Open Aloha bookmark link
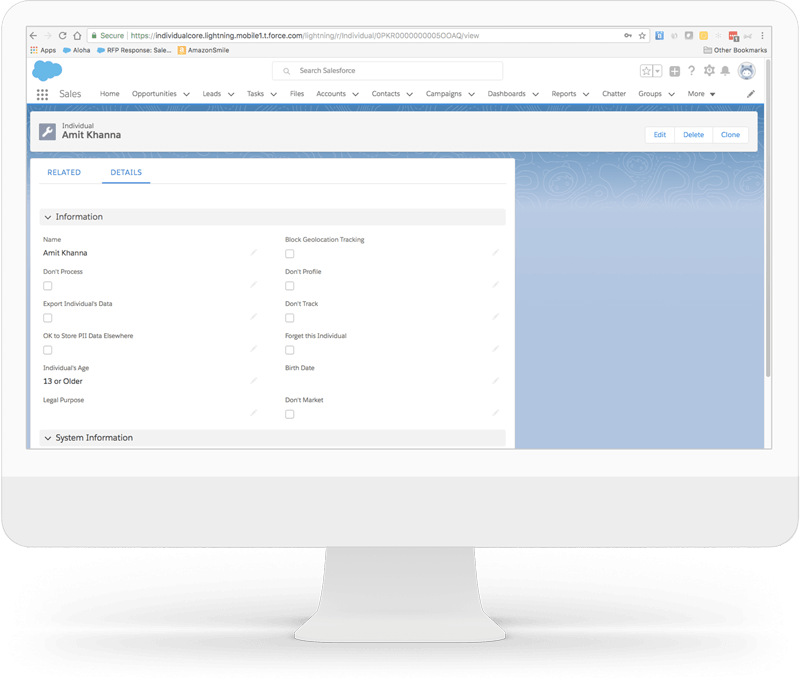This screenshot has width=800, height=680. [77, 50]
